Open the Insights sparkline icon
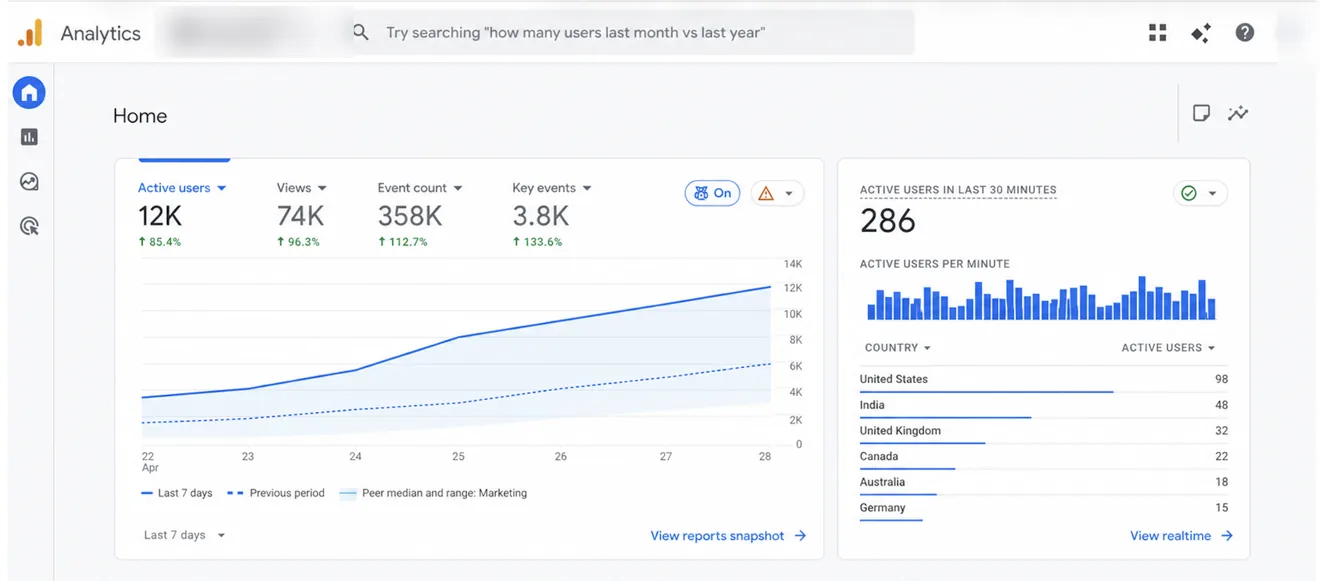 (x=1238, y=113)
